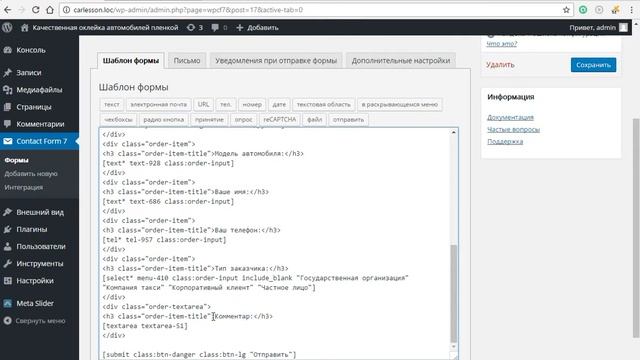
Task: Click the Сохранить button
Action: [593, 65]
